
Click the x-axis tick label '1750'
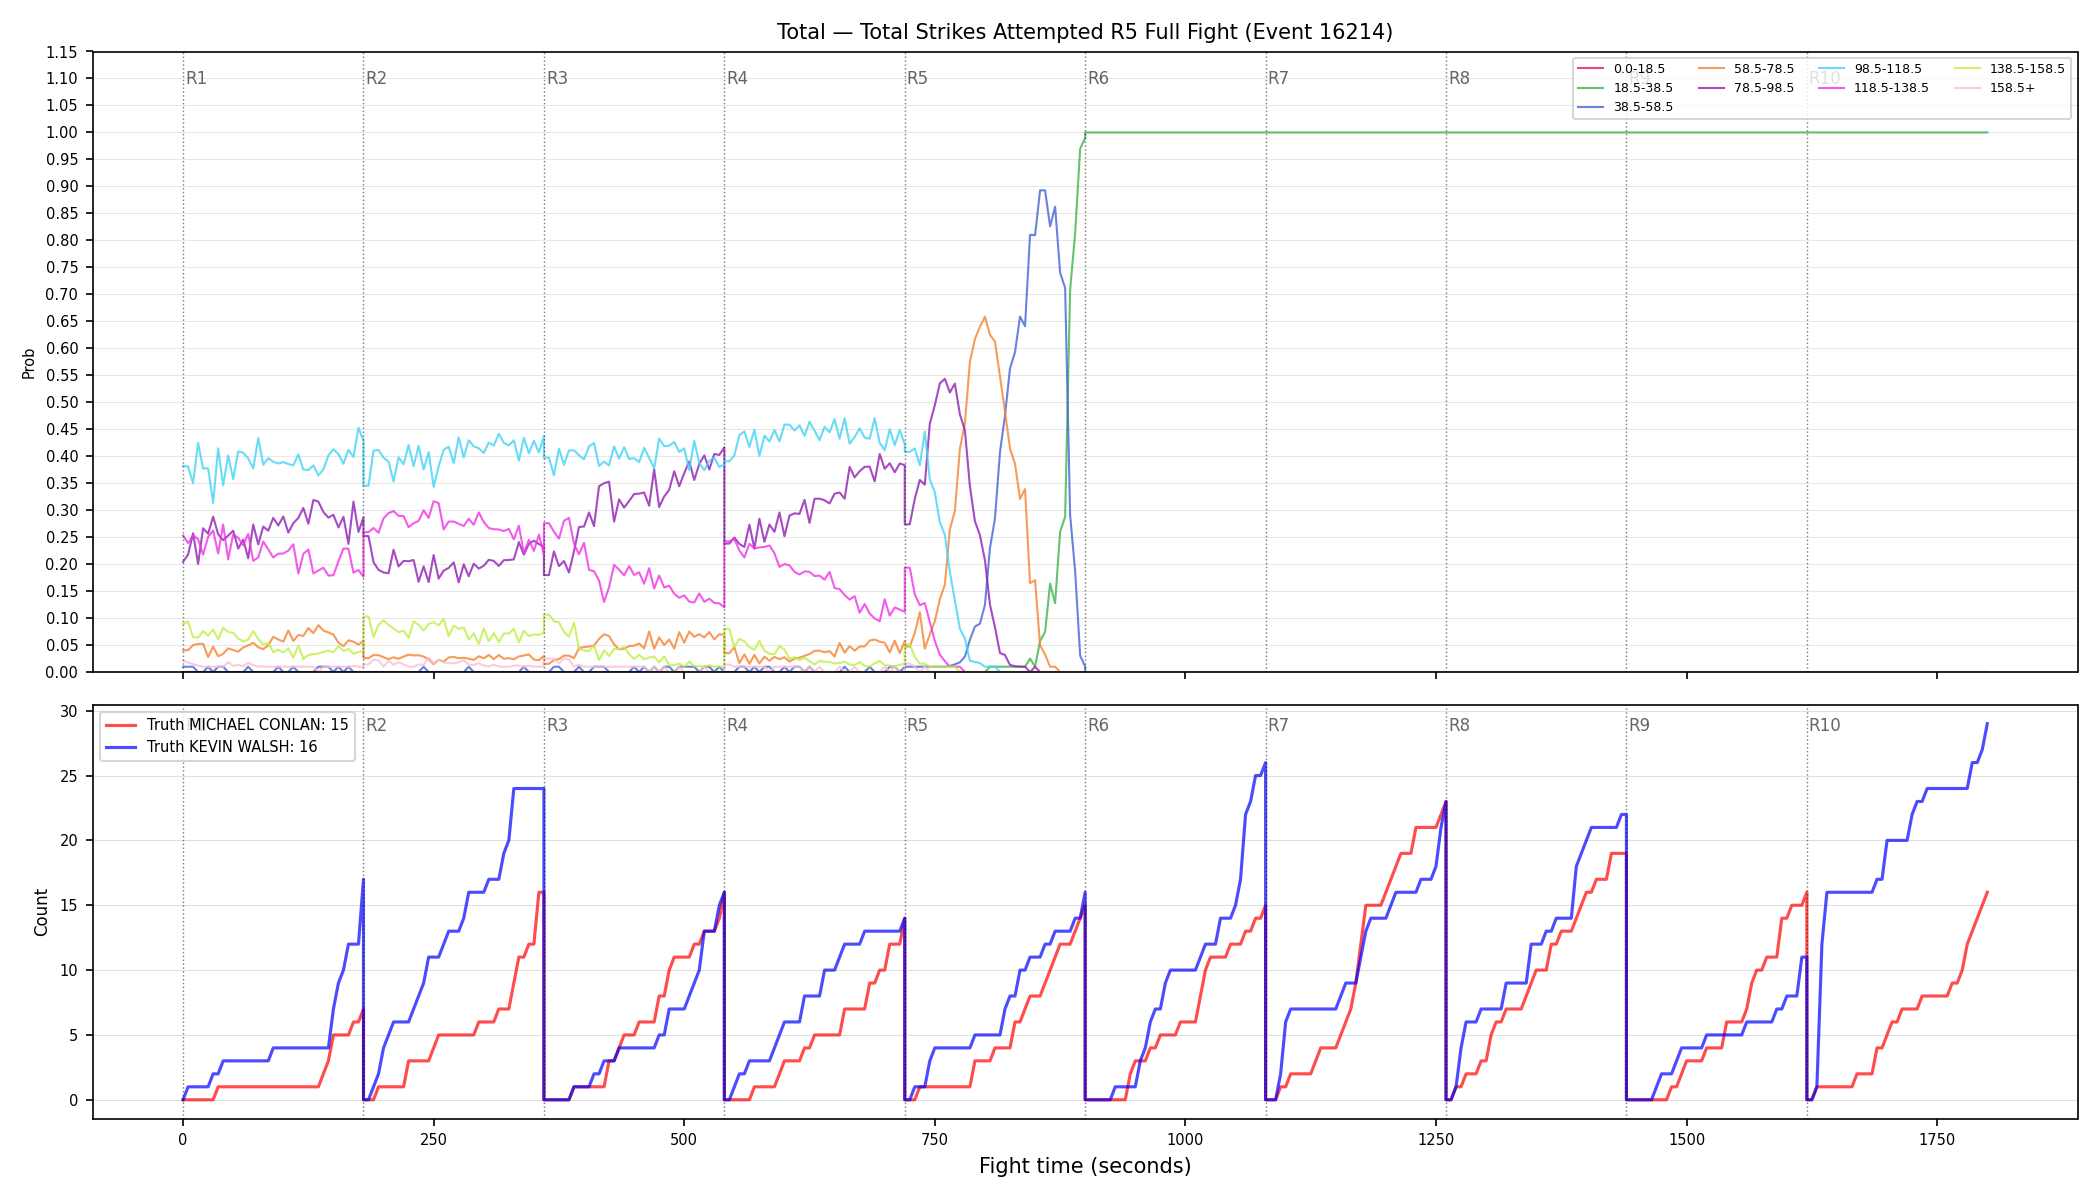tap(1937, 1139)
